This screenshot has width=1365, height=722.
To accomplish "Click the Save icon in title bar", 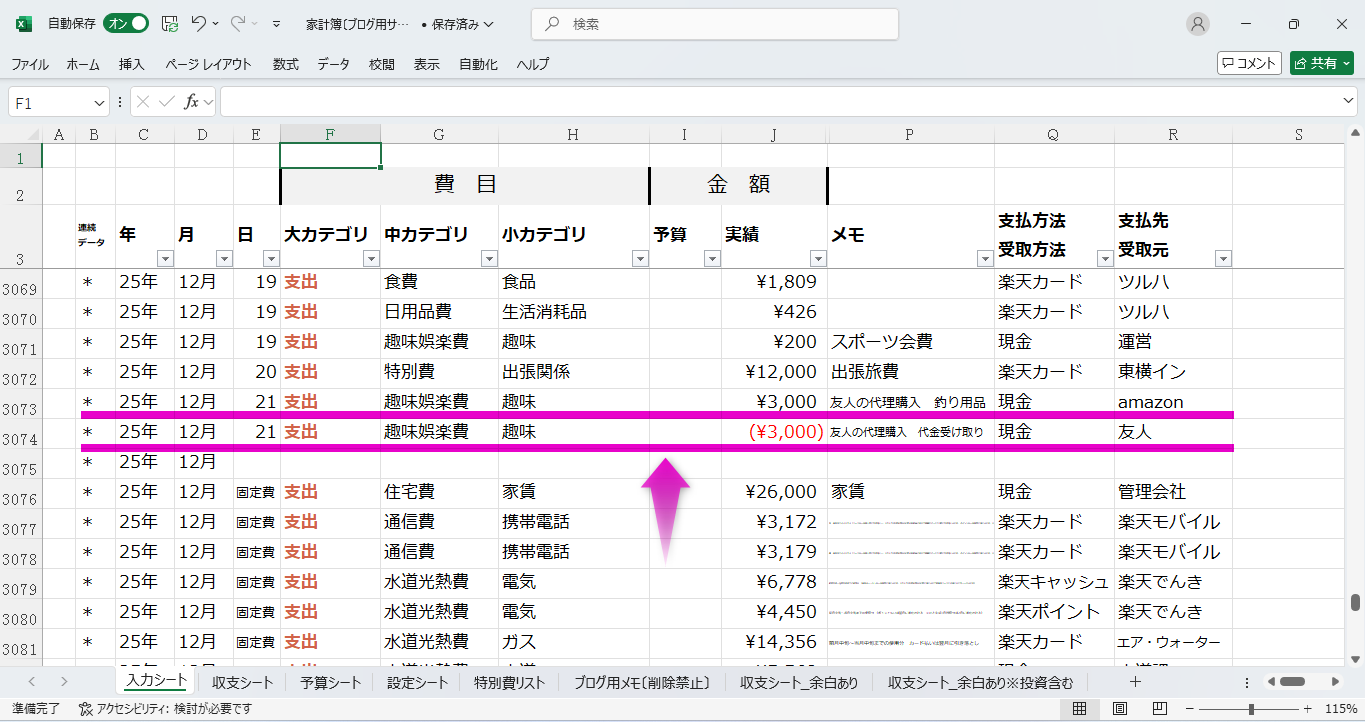I will (170, 24).
